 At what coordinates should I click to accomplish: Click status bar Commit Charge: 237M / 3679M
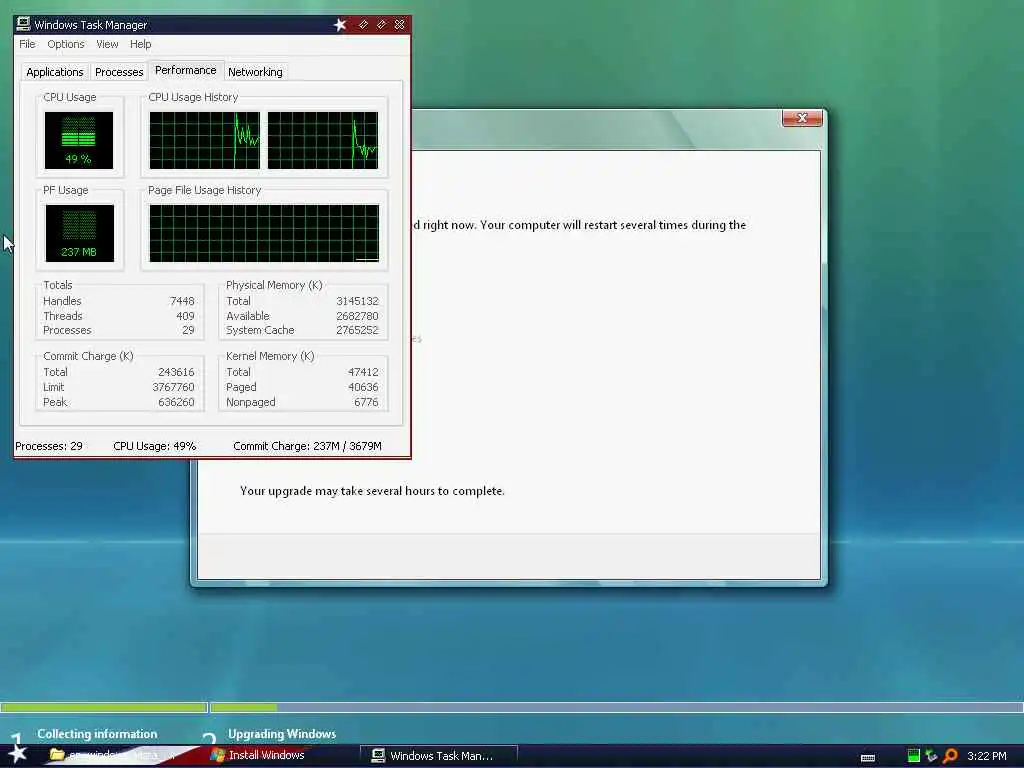coord(308,446)
